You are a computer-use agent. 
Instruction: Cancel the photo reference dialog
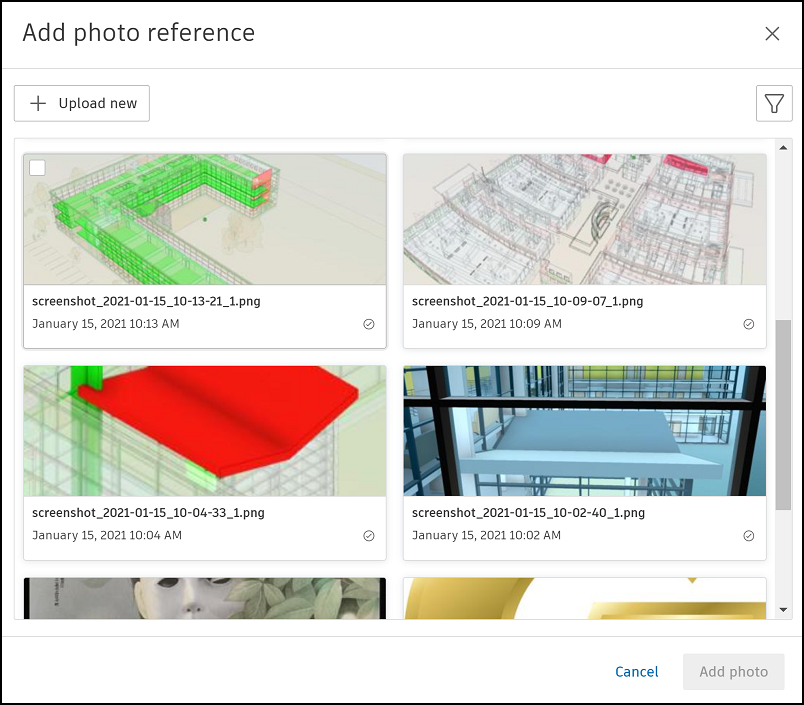pos(636,672)
